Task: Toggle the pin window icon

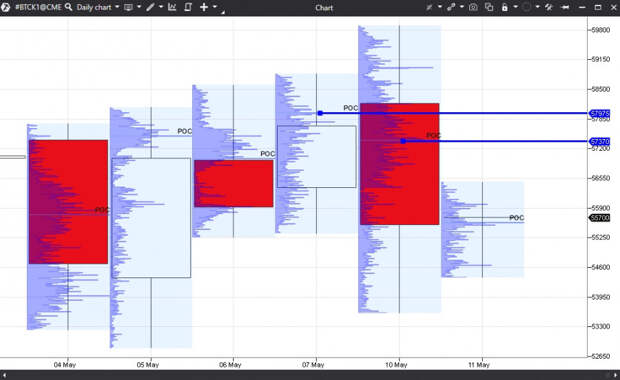Action: click(x=565, y=7)
